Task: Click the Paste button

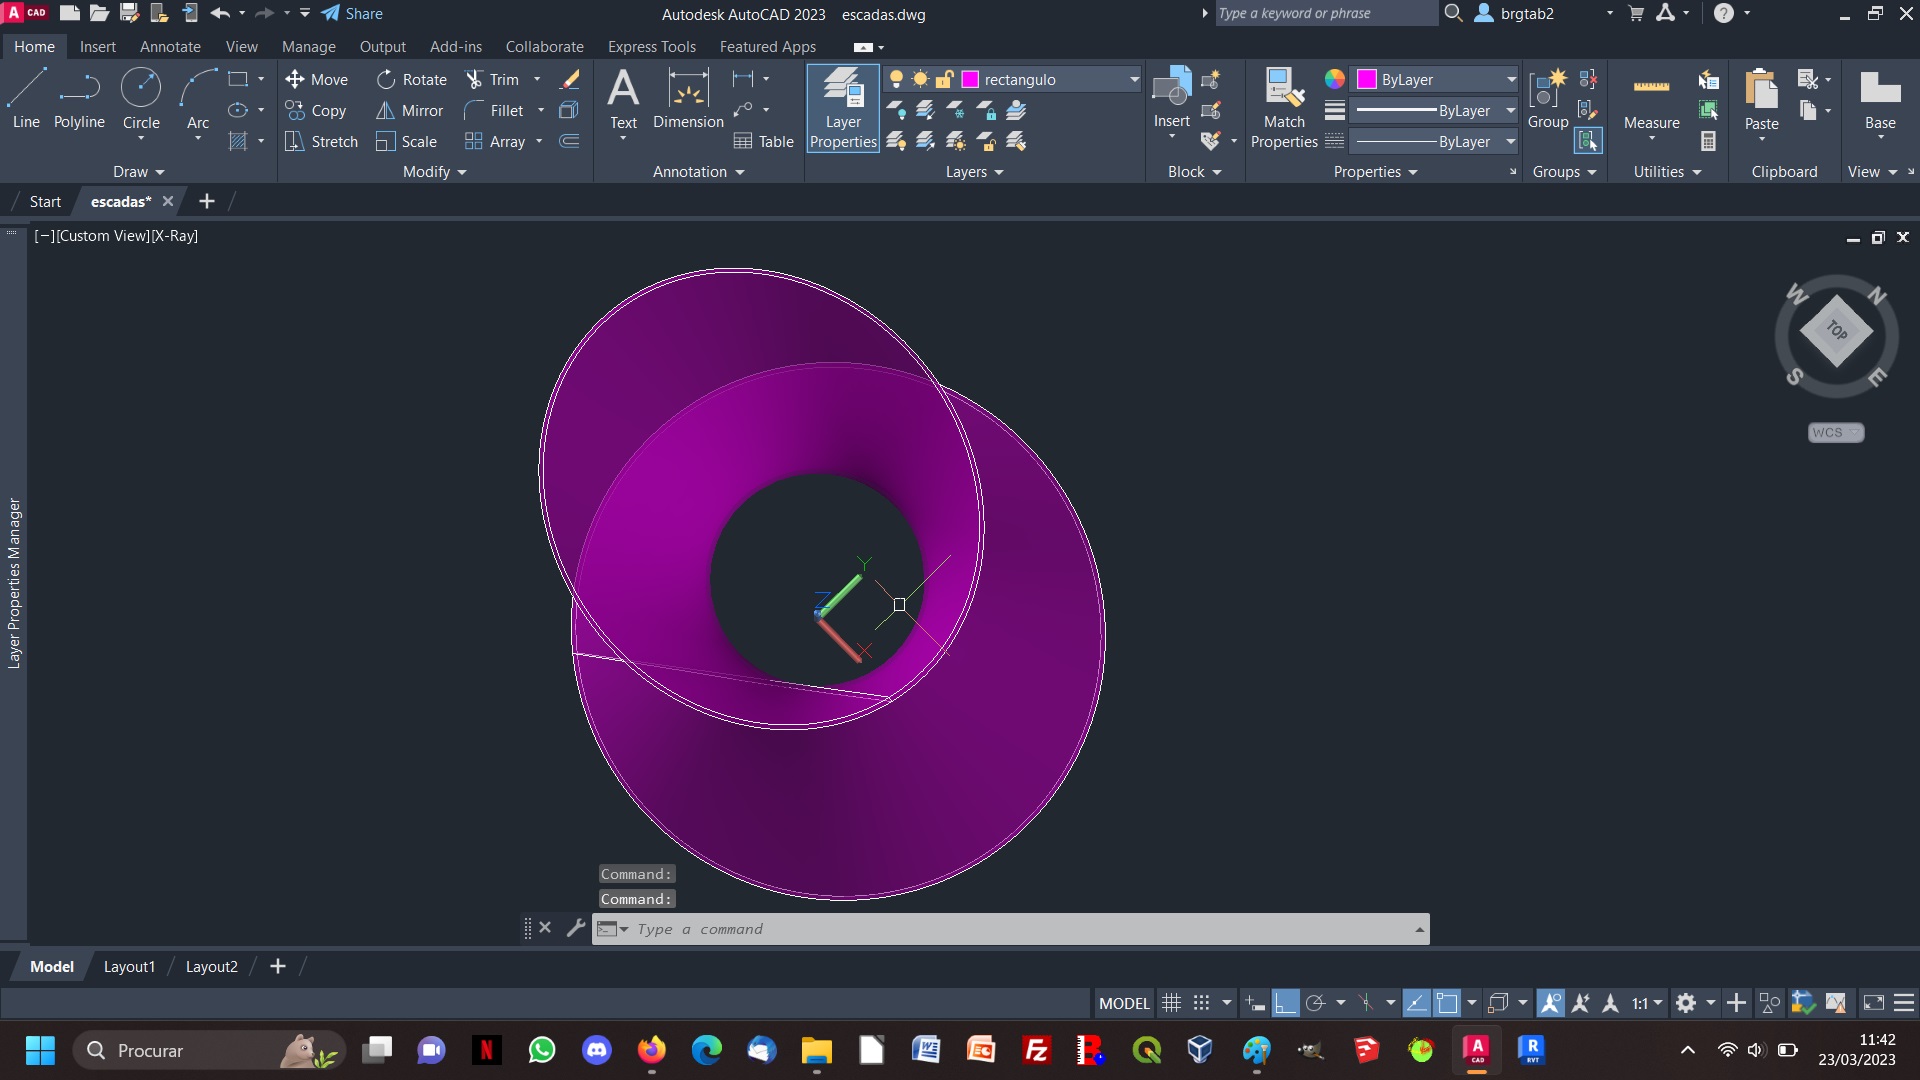Action: tap(1761, 100)
